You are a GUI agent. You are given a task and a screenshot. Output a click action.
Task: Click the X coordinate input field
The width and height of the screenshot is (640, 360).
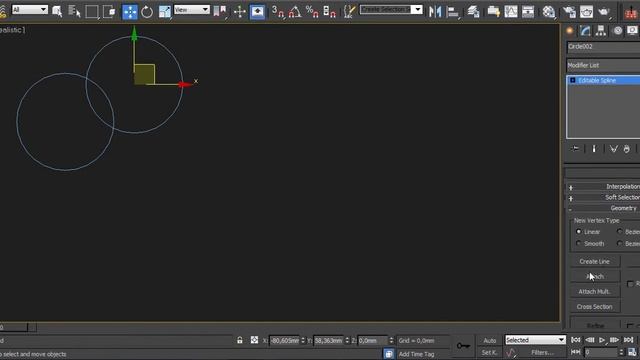point(284,340)
